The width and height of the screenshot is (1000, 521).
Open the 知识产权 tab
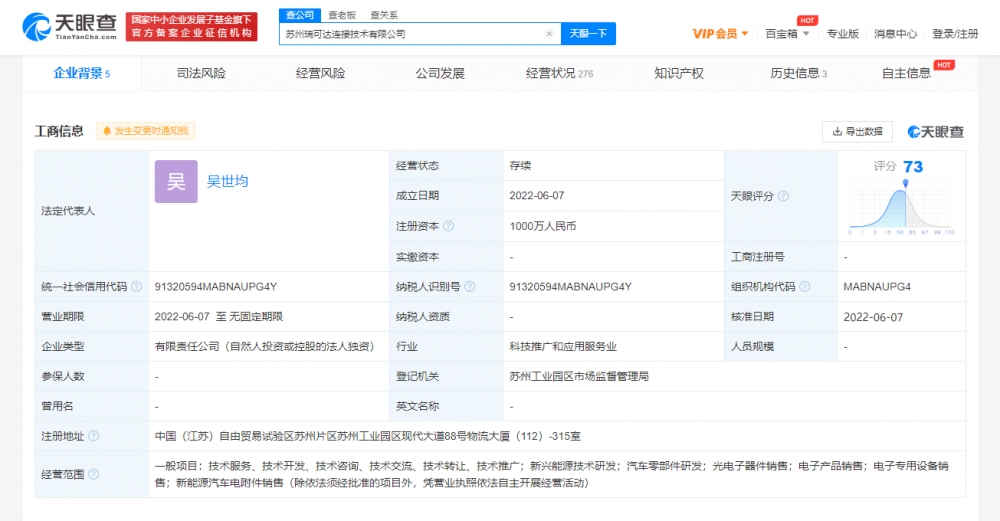[679, 73]
